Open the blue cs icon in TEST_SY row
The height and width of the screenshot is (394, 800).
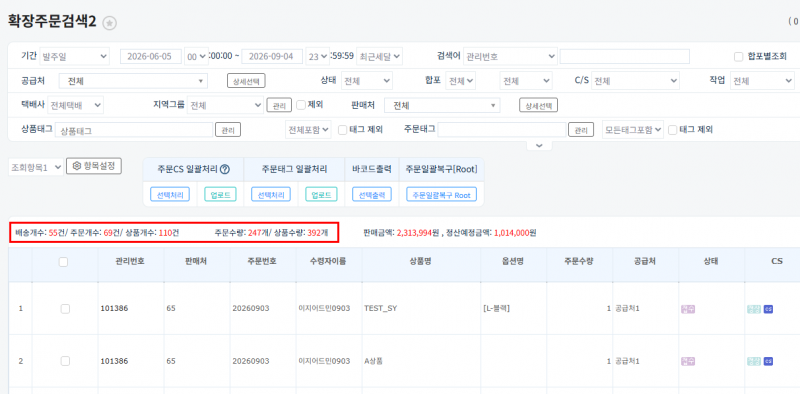click(x=768, y=309)
